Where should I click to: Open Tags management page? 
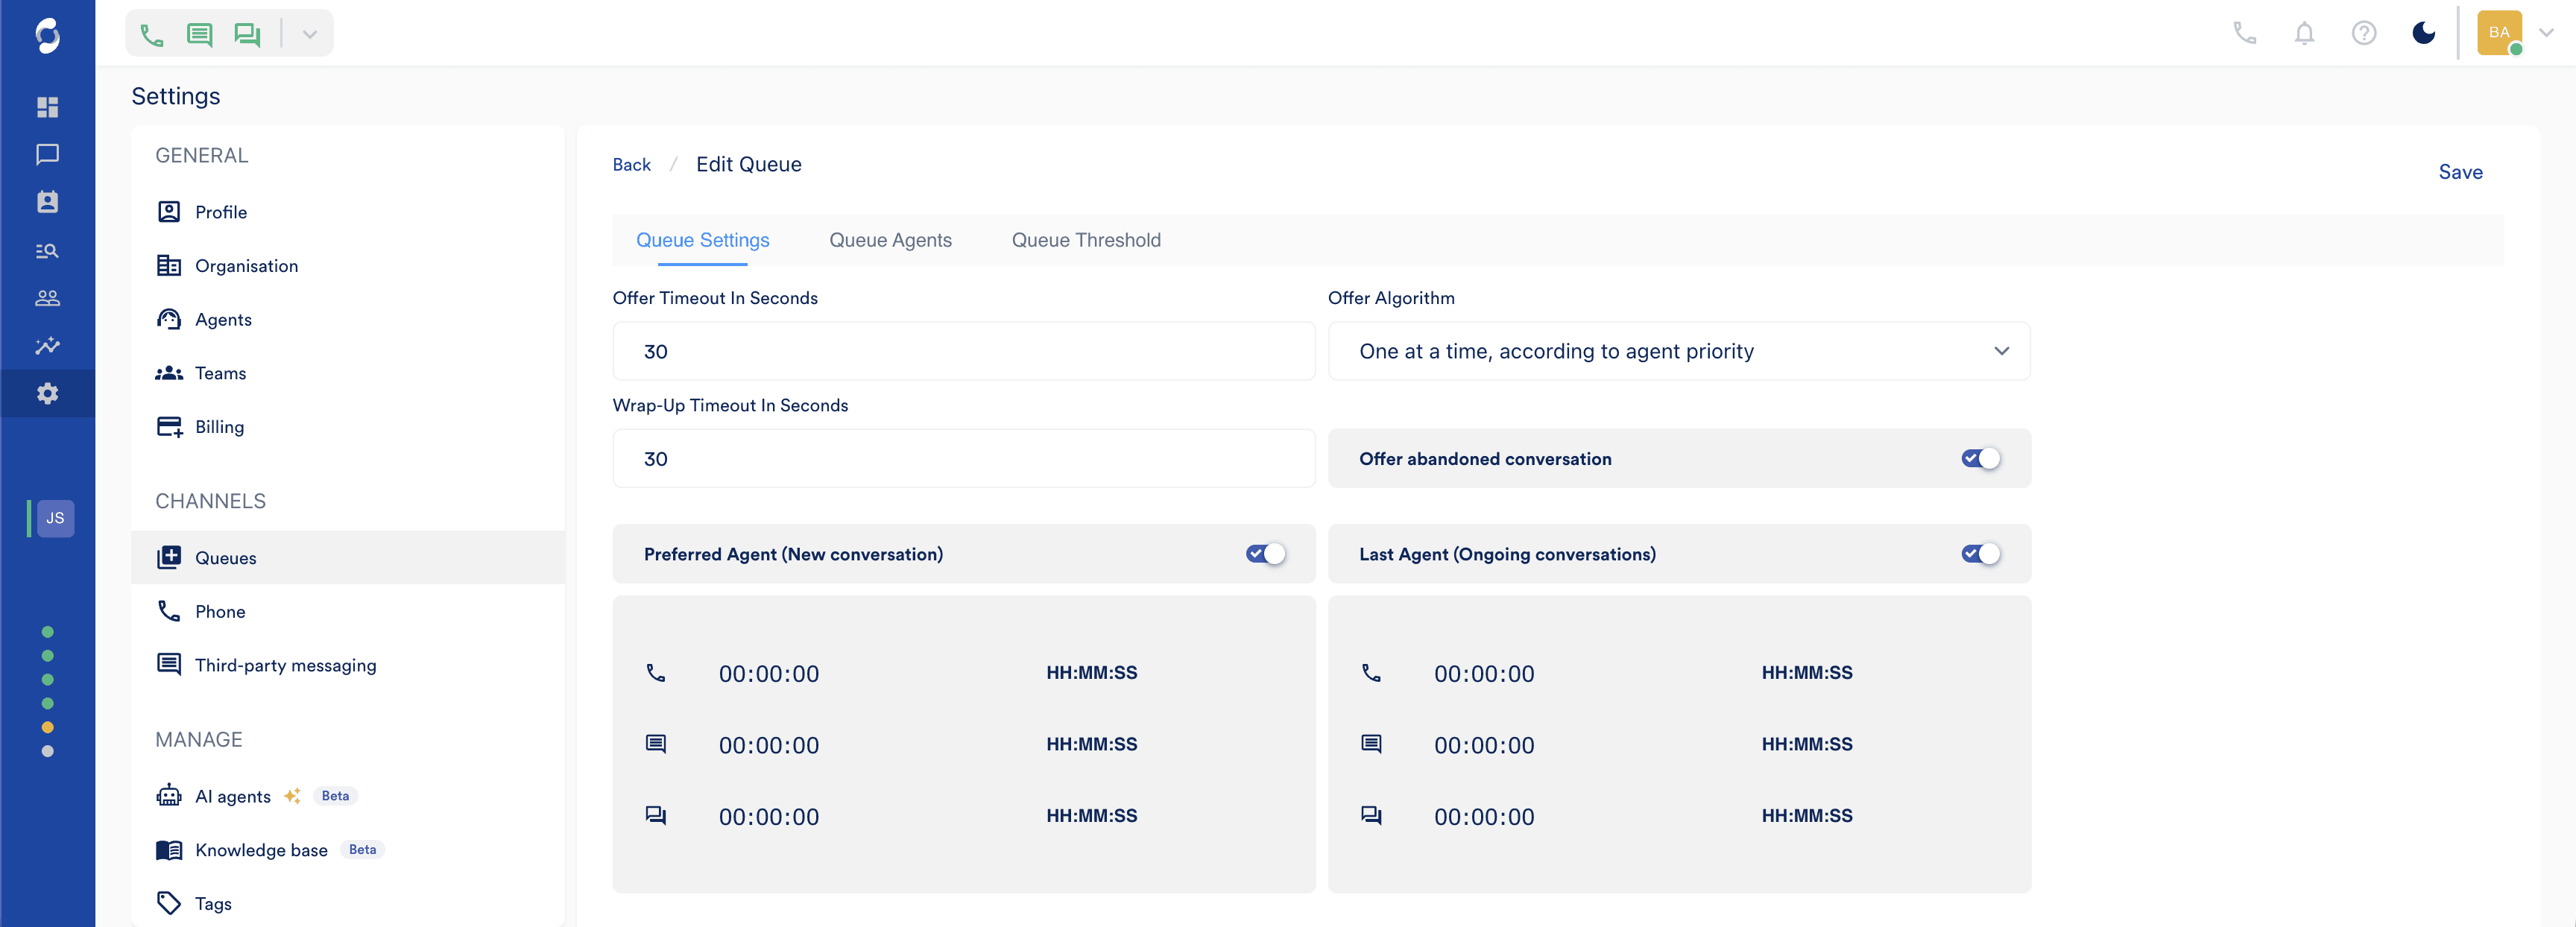[x=348, y=904]
